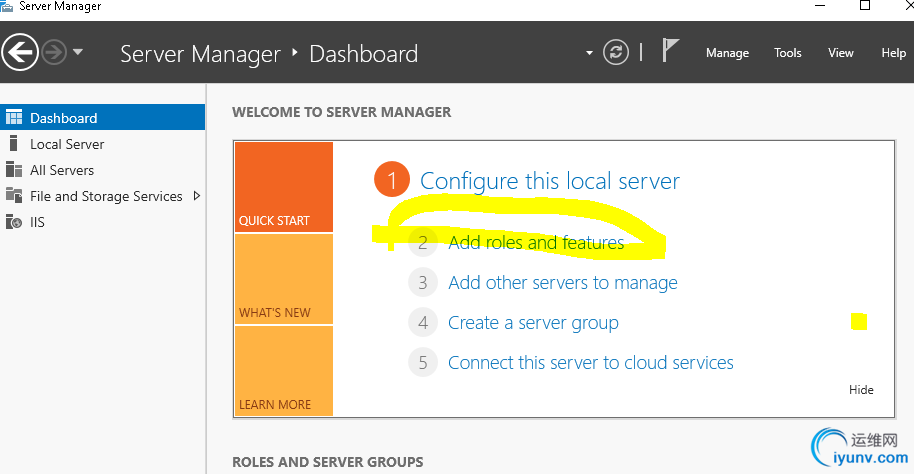Expand the dropdown arrow left of Refresh

coord(589,53)
